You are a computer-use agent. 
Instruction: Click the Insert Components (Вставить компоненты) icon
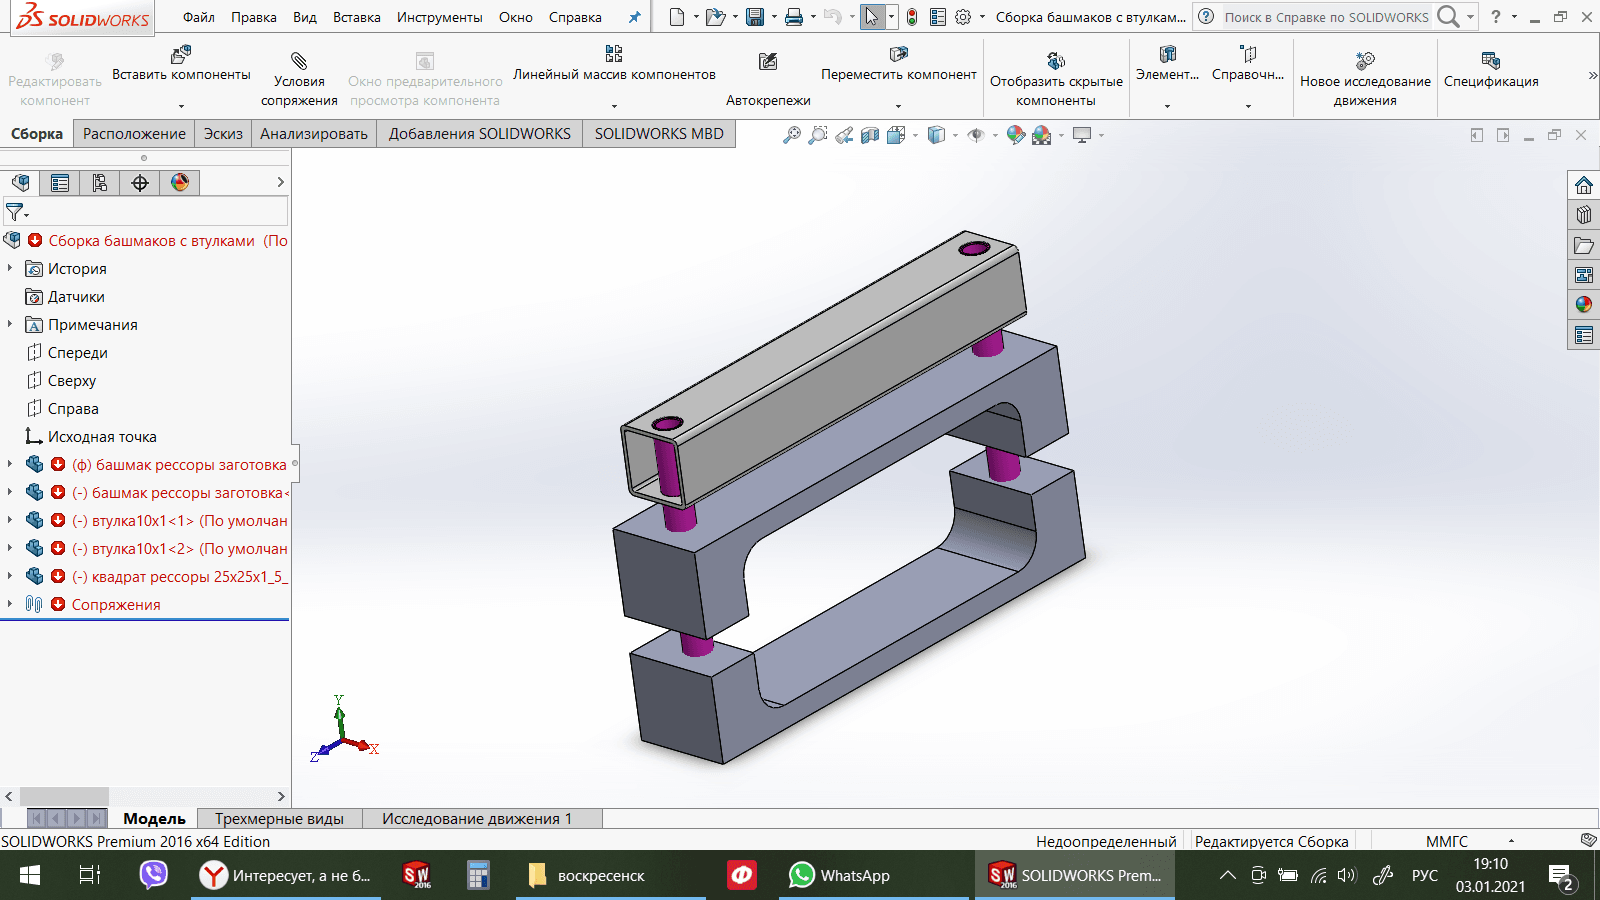[x=181, y=54]
